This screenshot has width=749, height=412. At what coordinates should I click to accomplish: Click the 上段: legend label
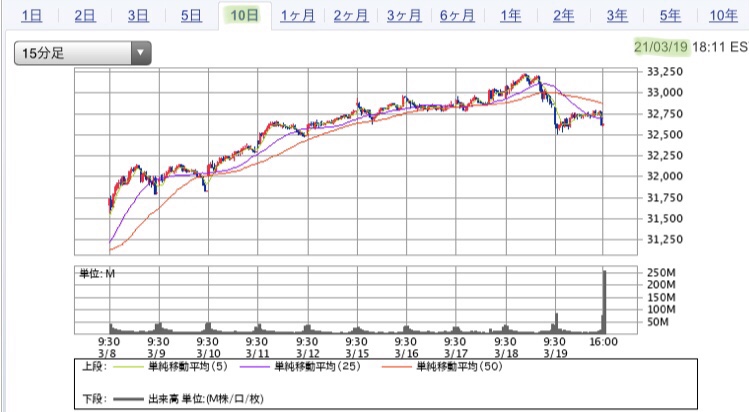click(95, 367)
